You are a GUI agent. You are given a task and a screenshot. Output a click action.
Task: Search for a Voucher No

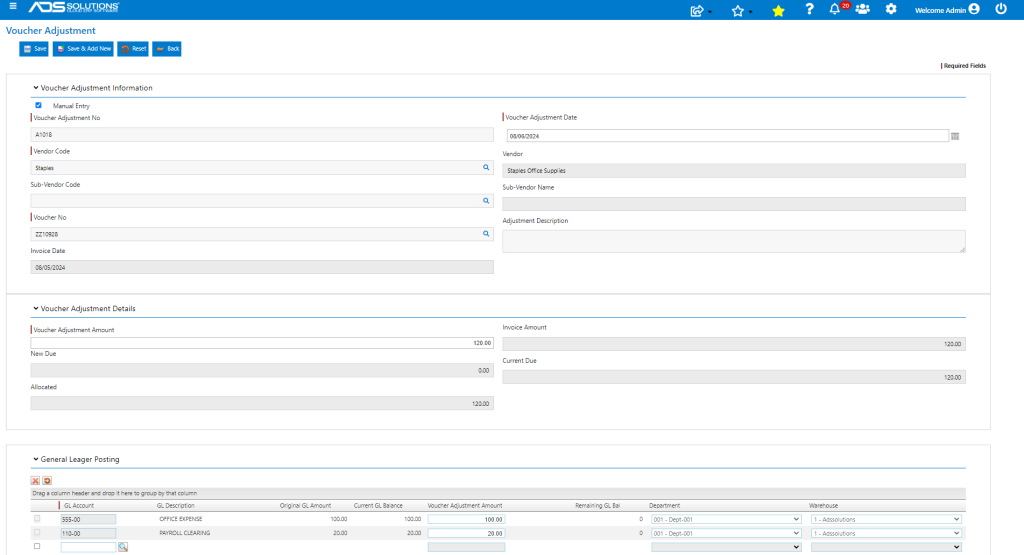click(486, 234)
